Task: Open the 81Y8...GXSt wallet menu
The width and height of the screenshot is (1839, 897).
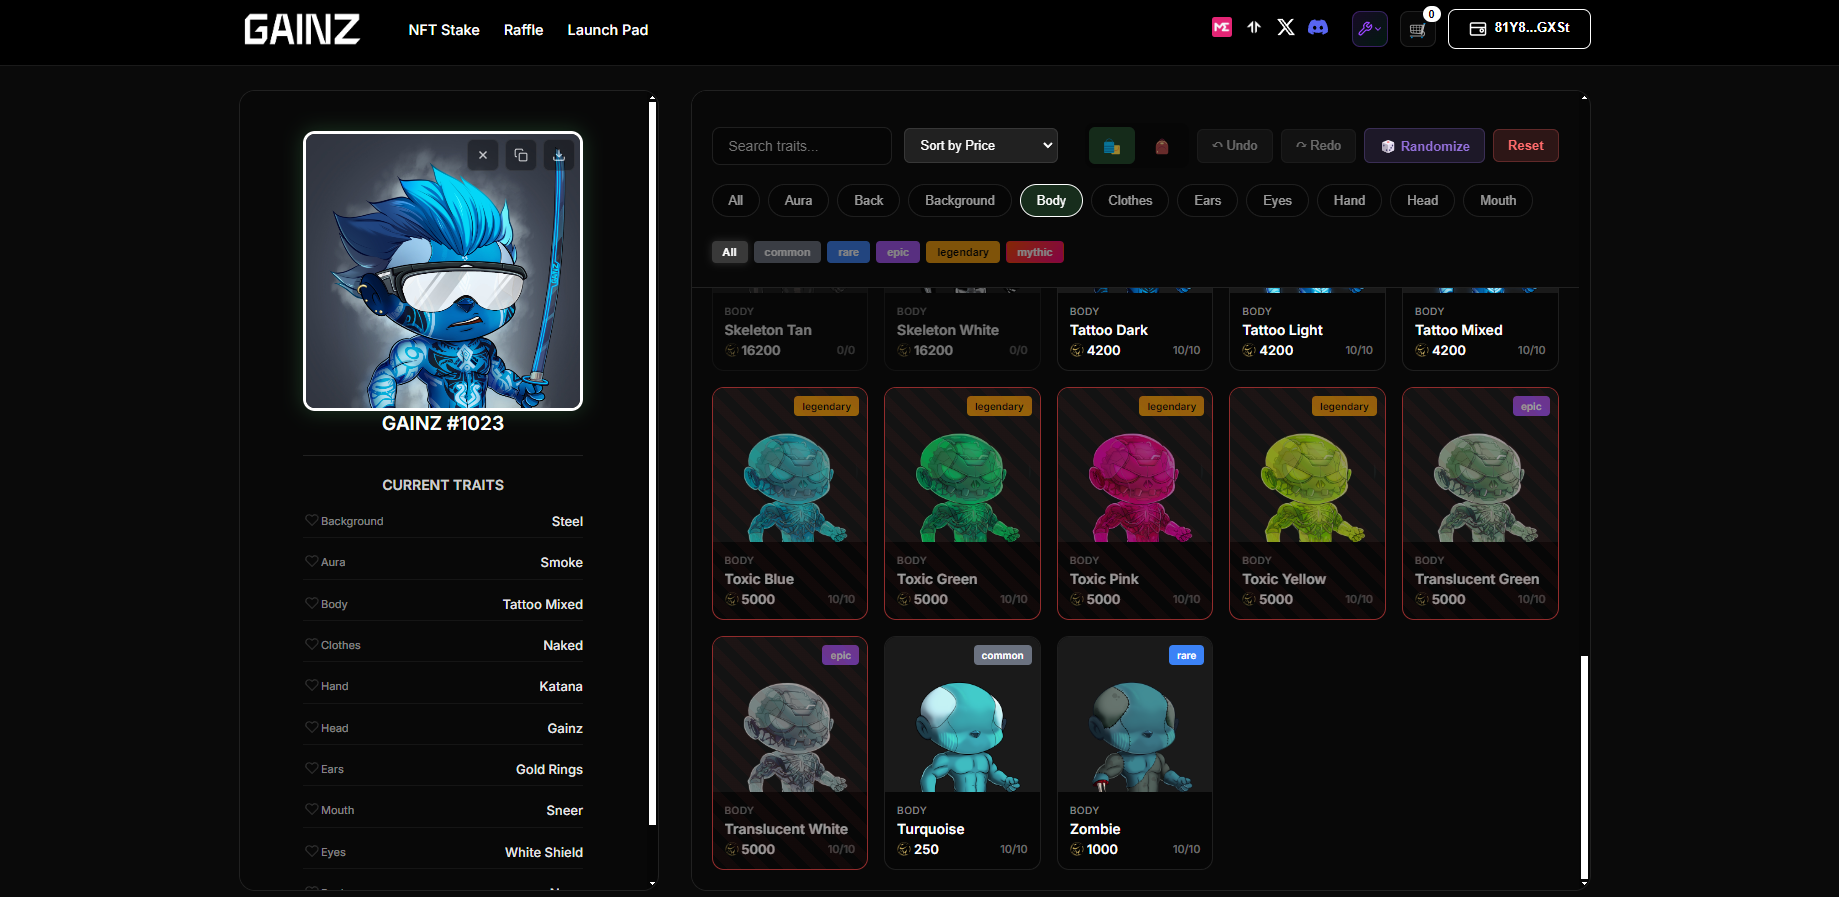Action: pyautogui.click(x=1518, y=29)
